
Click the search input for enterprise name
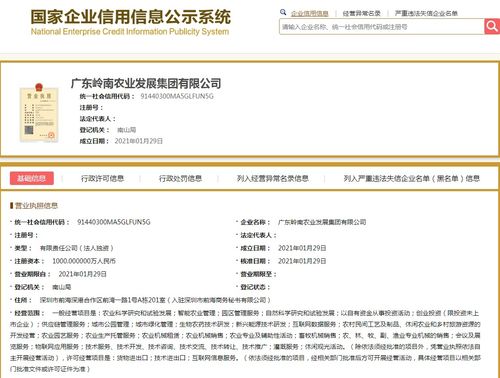[382, 27]
